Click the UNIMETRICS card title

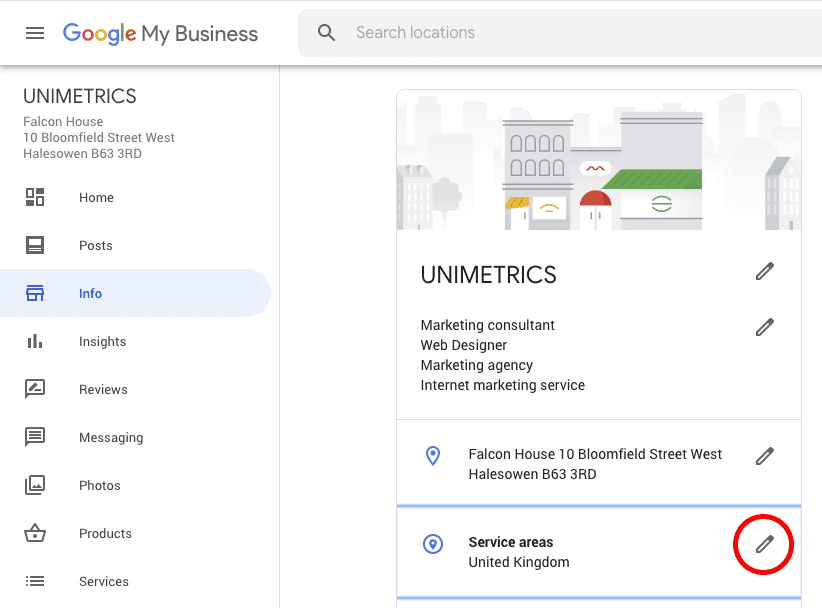point(488,275)
